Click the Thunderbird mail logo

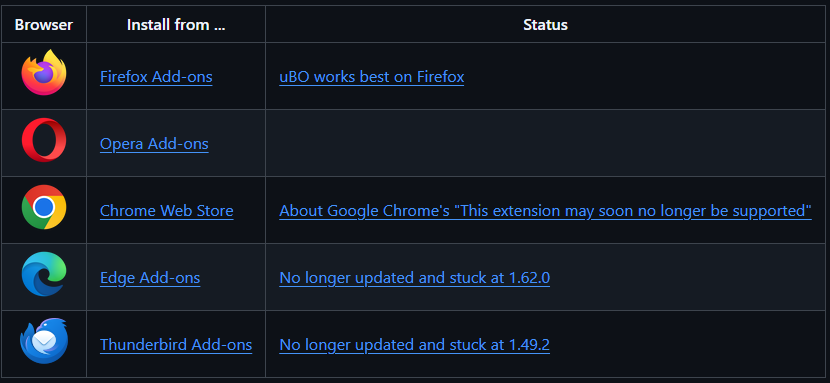(44, 341)
